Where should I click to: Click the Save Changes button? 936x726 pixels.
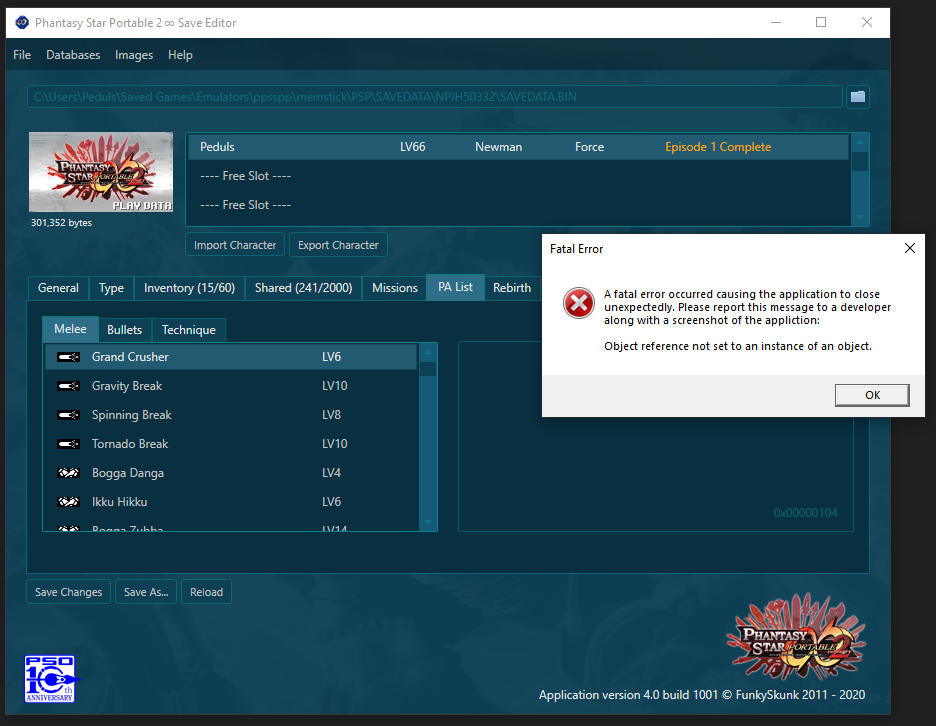[68, 592]
